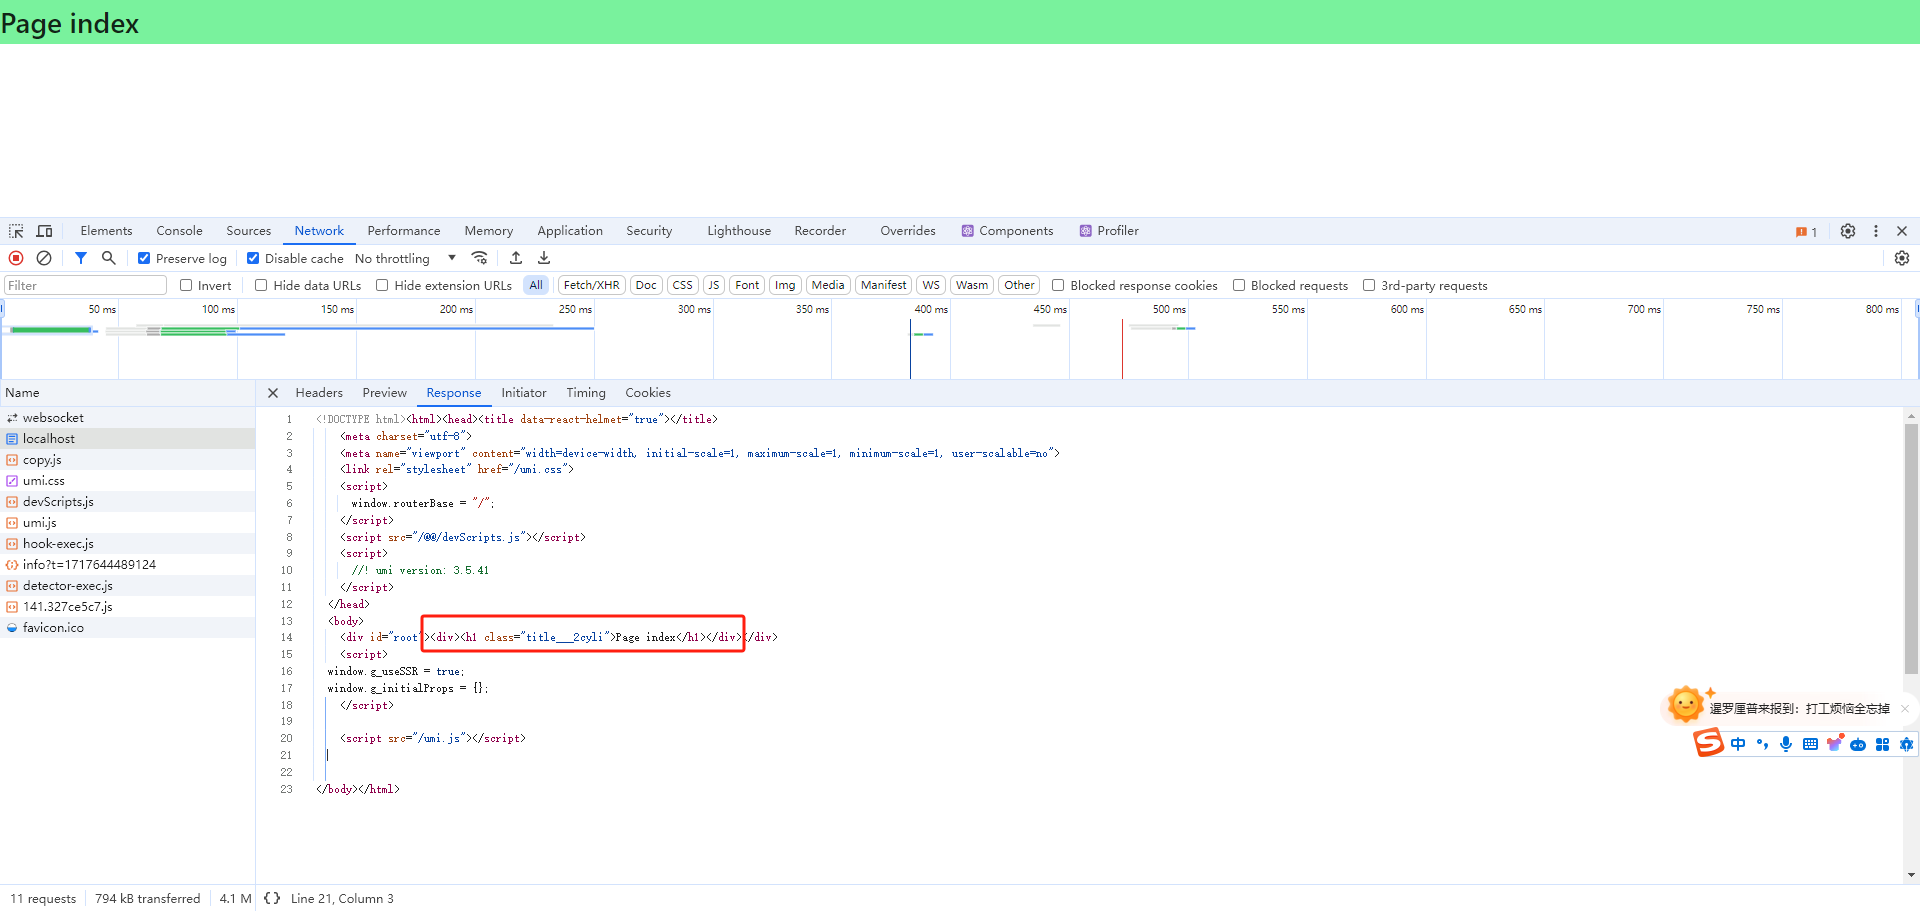Image resolution: width=1920 pixels, height=911 pixels.
Task: Switch Sogou Chinese/English mode icon
Action: point(1738,744)
